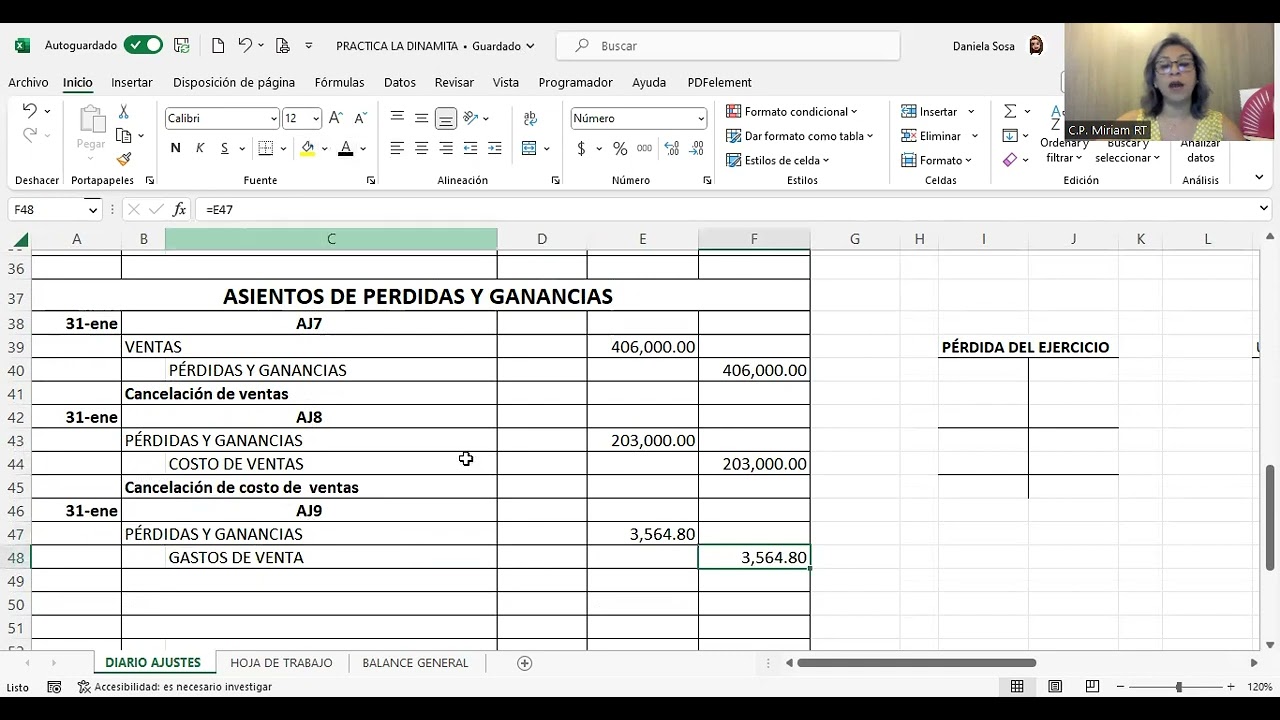1280x720 pixels.
Task: Toggle italic with the K button
Action: tap(200, 148)
